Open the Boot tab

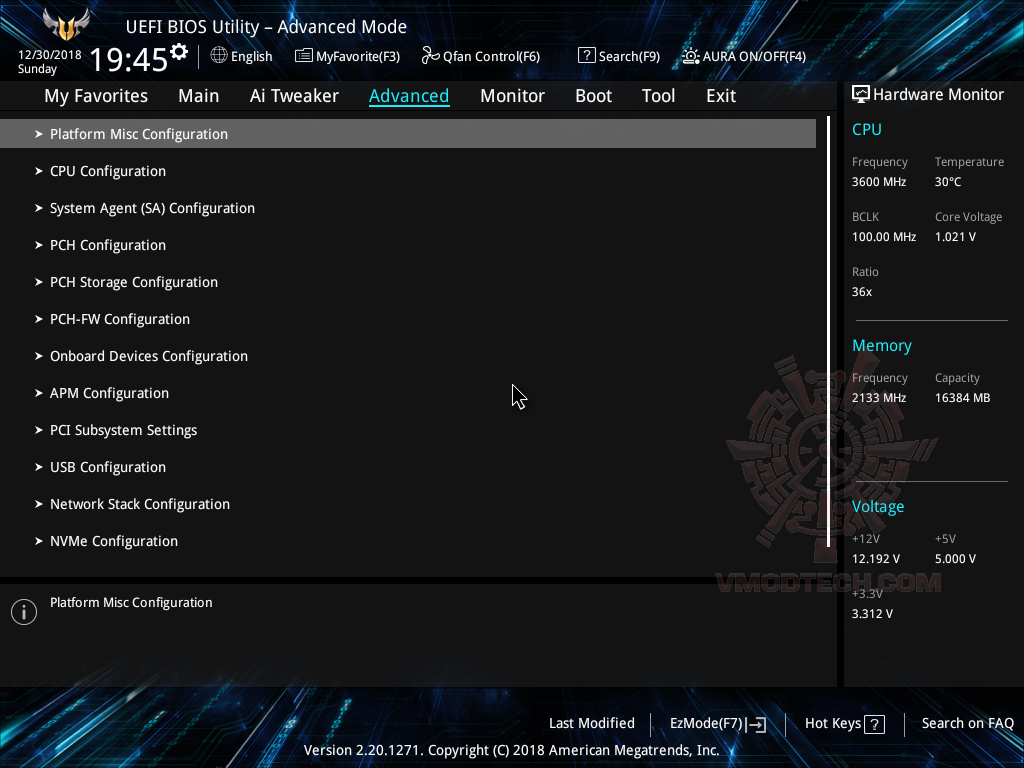click(x=593, y=95)
